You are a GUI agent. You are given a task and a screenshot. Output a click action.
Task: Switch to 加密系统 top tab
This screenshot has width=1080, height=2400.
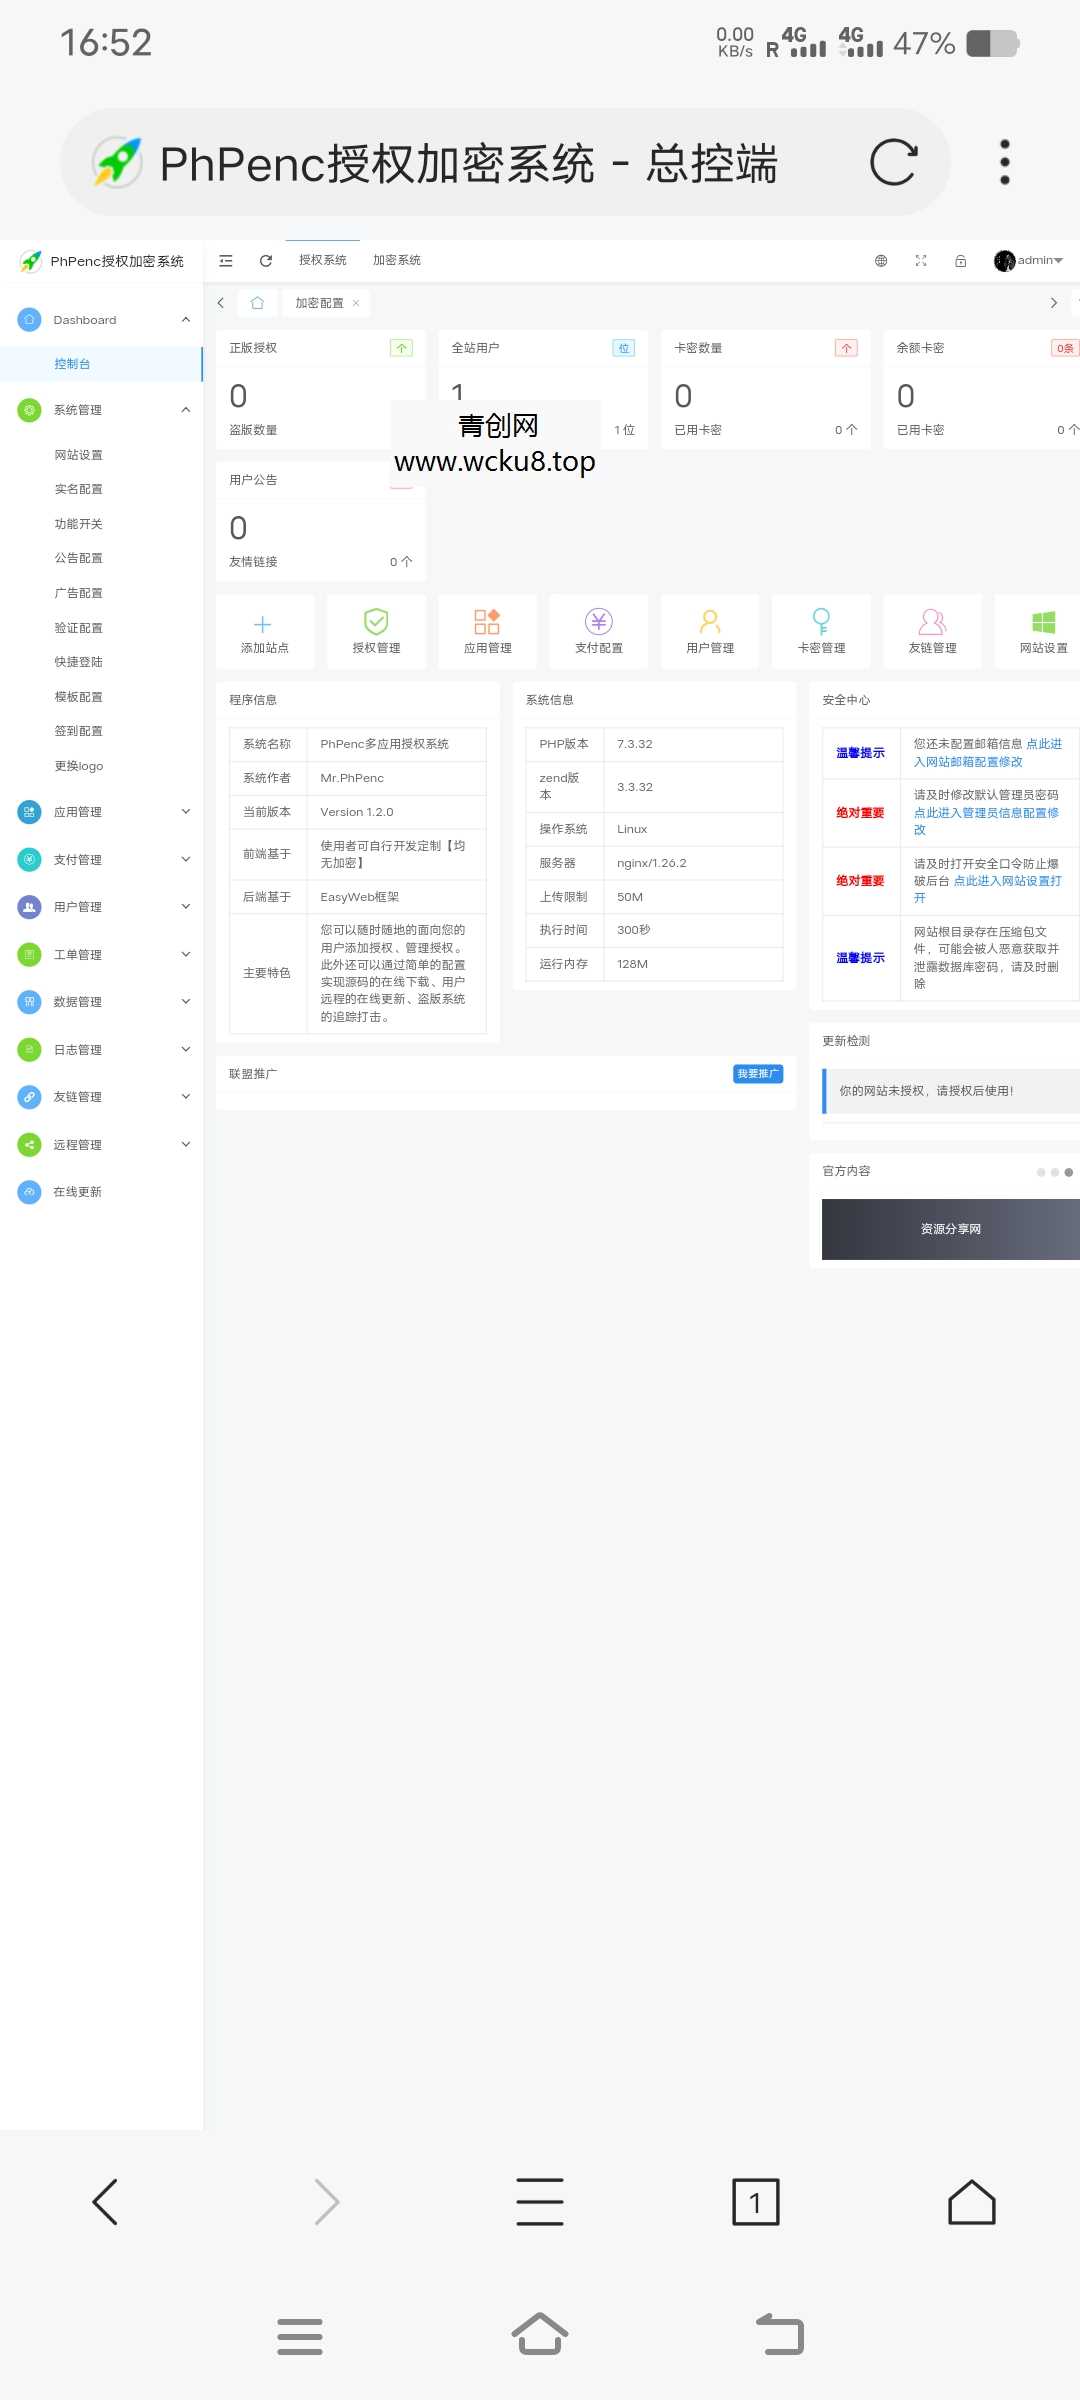397,260
